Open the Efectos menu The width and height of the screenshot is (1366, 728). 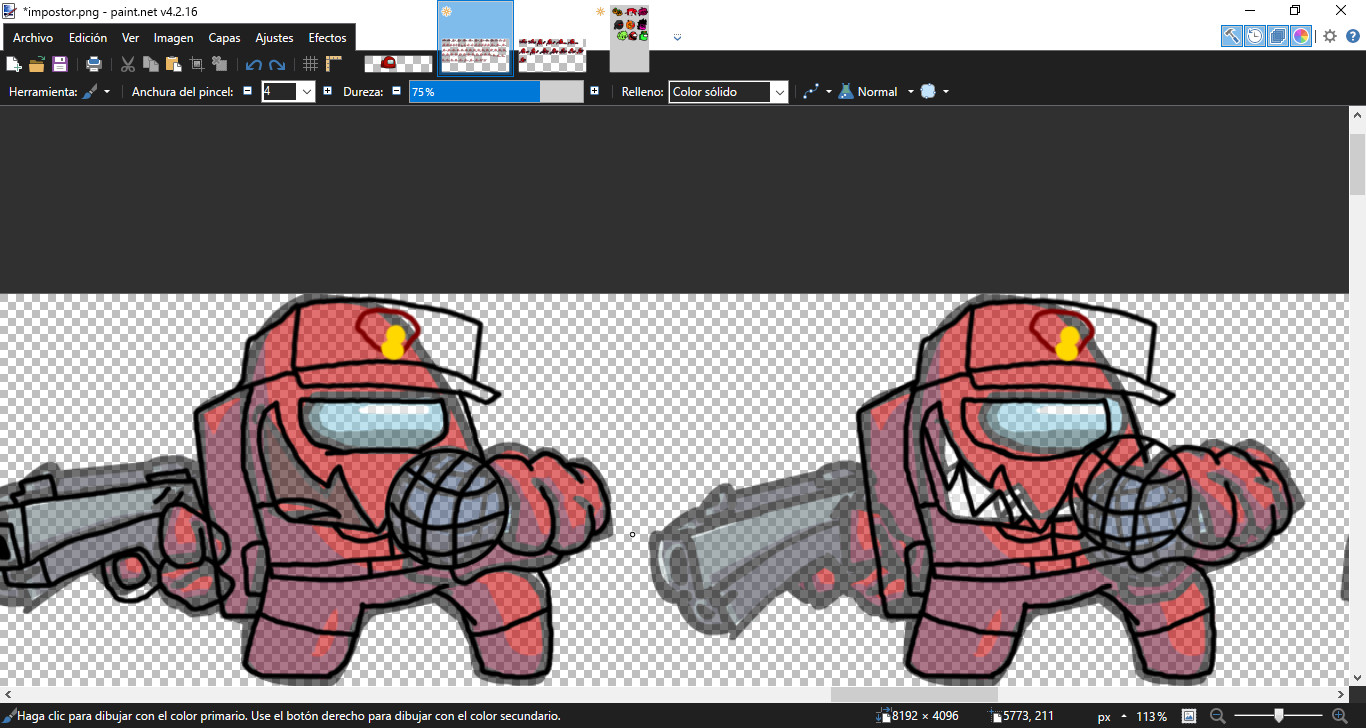point(326,37)
